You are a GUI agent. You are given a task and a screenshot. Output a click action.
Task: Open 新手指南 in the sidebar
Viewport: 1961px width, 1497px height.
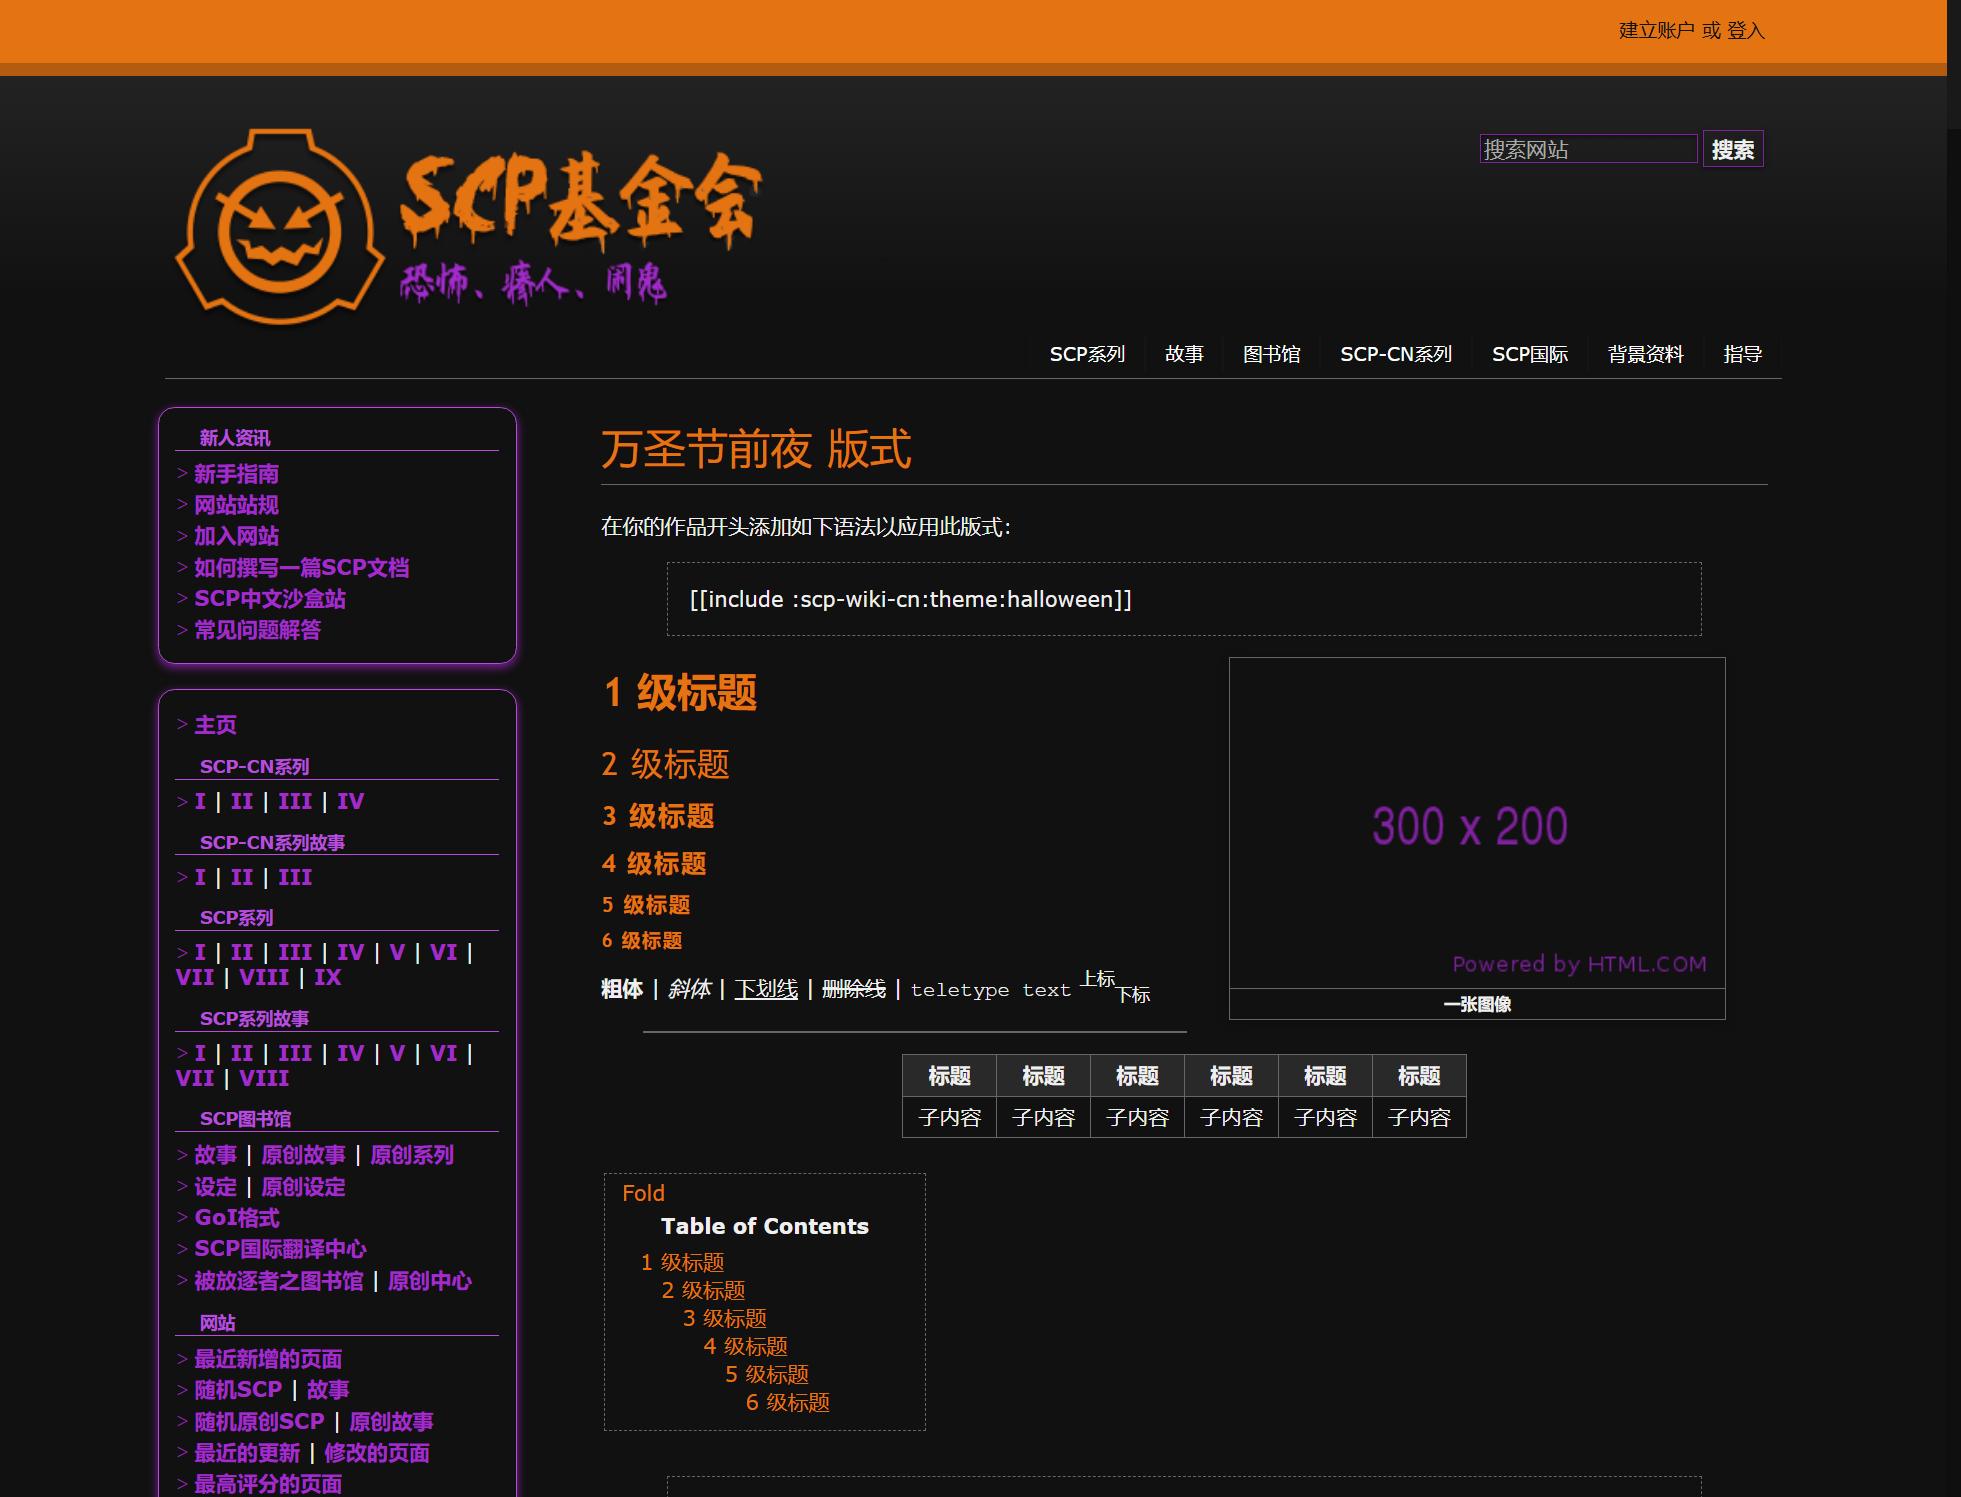[236, 474]
